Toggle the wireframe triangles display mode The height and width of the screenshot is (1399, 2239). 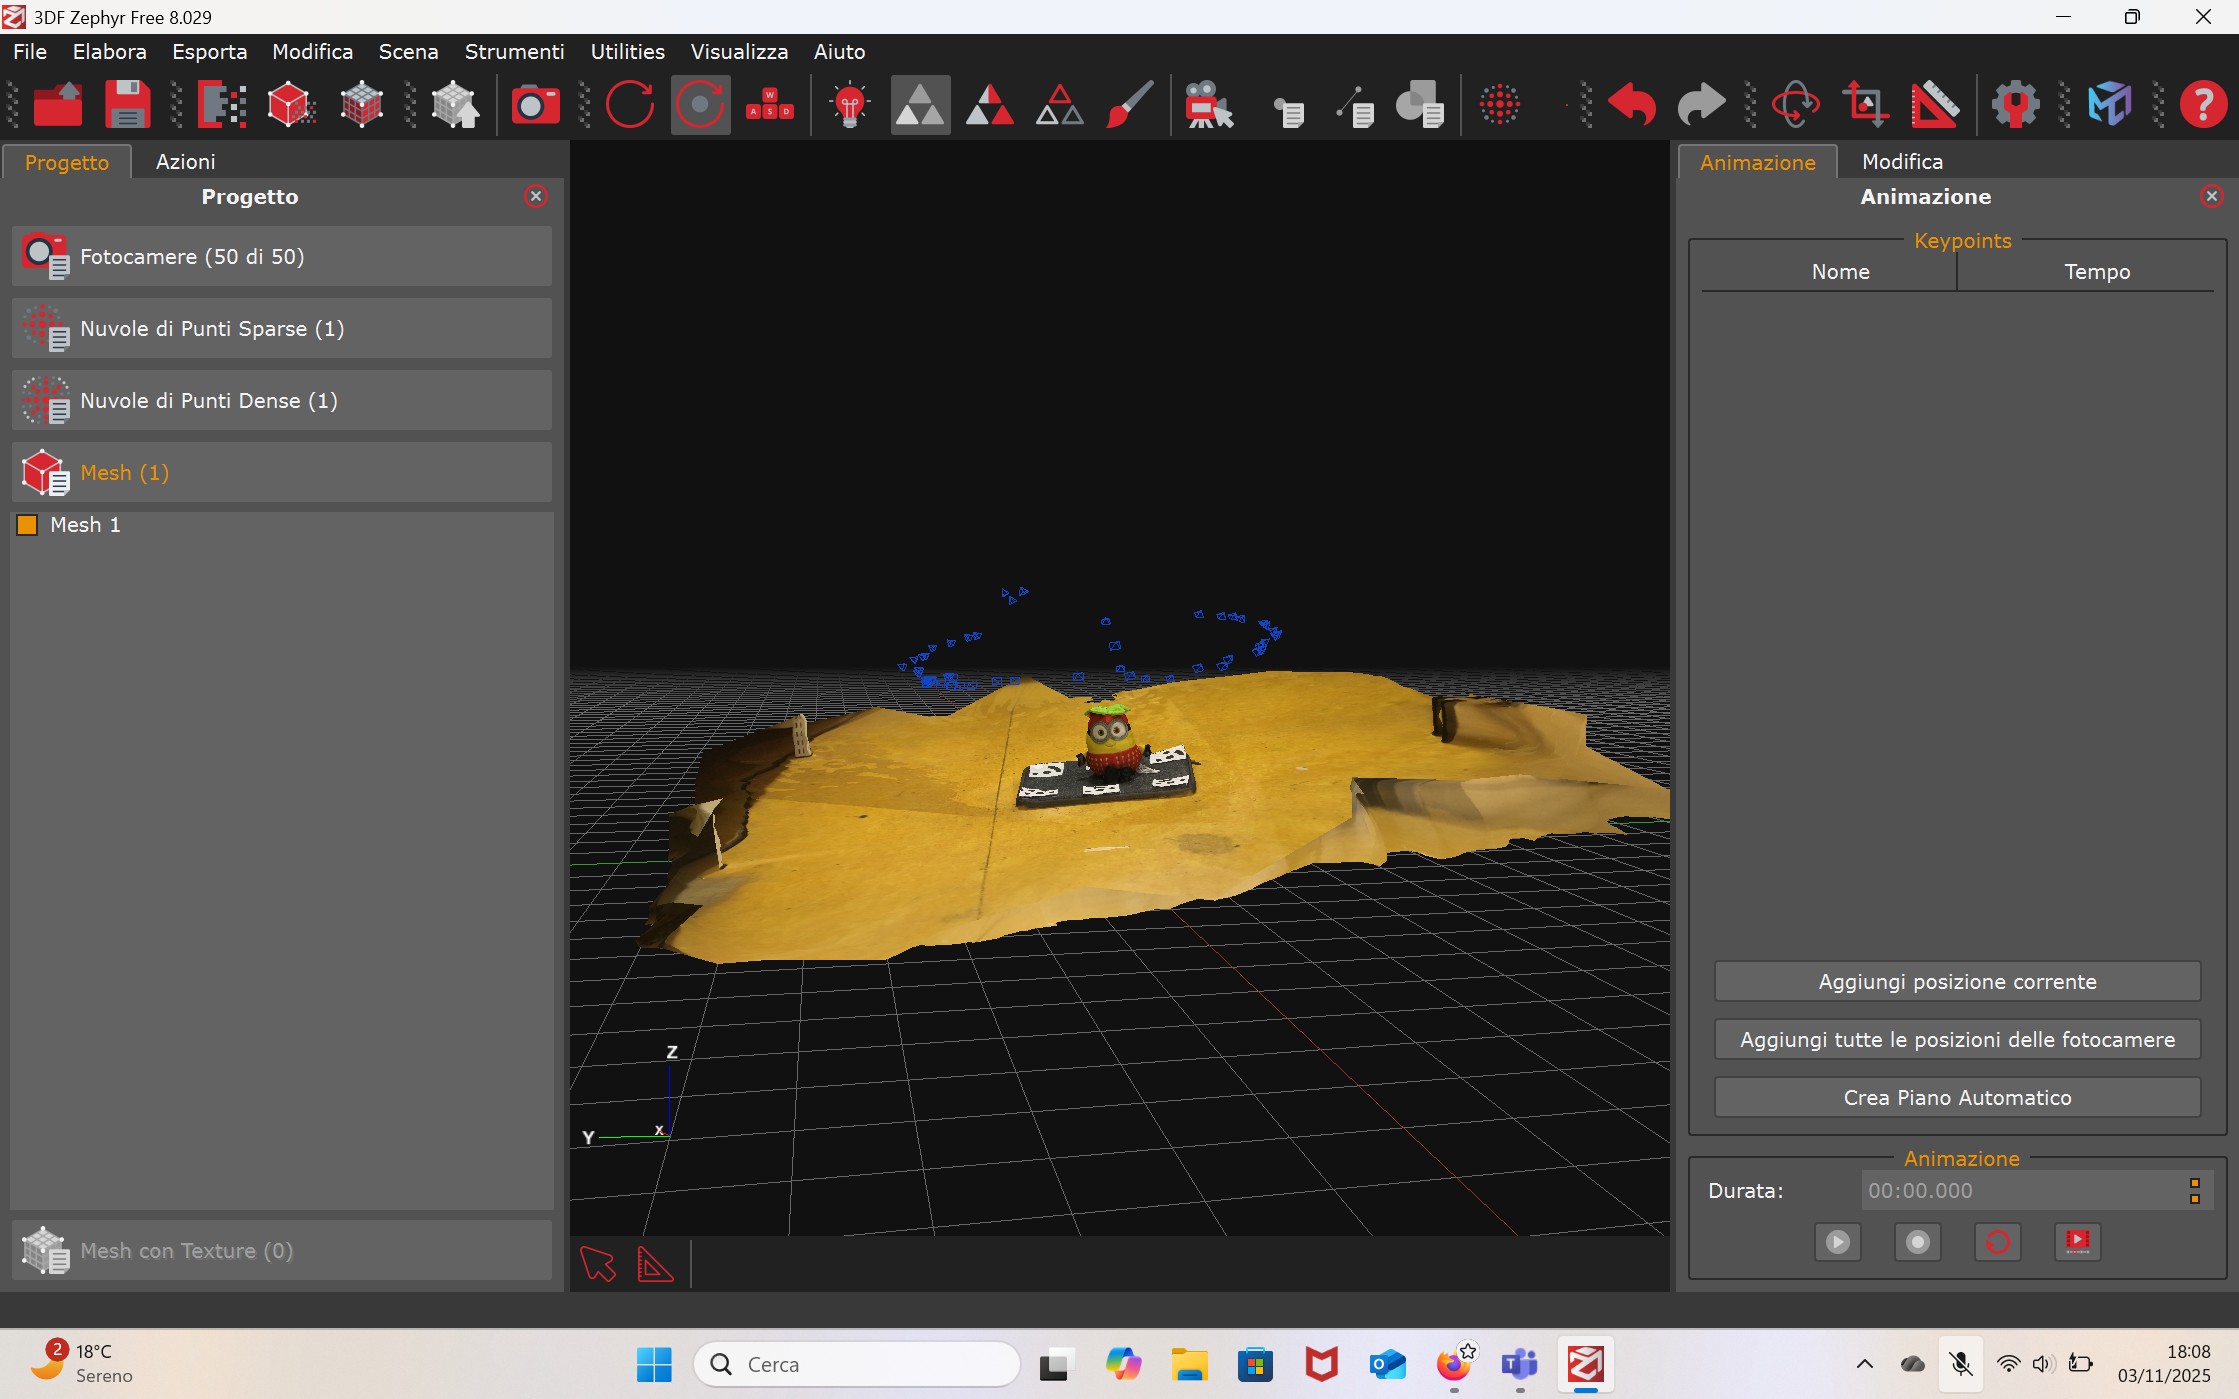coord(1059,104)
